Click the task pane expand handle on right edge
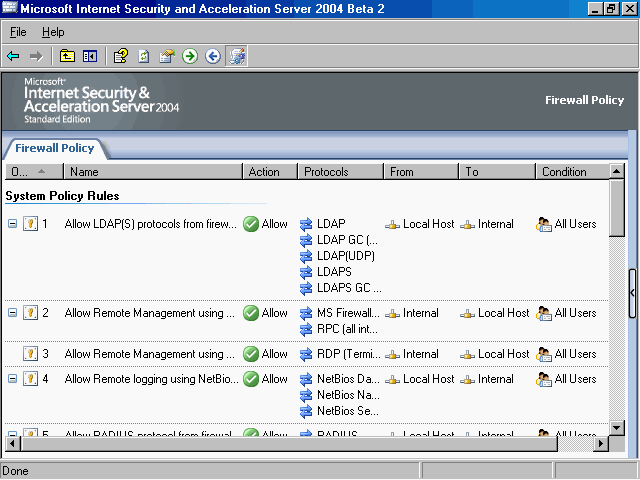Viewport: 640px width, 480px height. pyautogui.click(x=632, y=290)
